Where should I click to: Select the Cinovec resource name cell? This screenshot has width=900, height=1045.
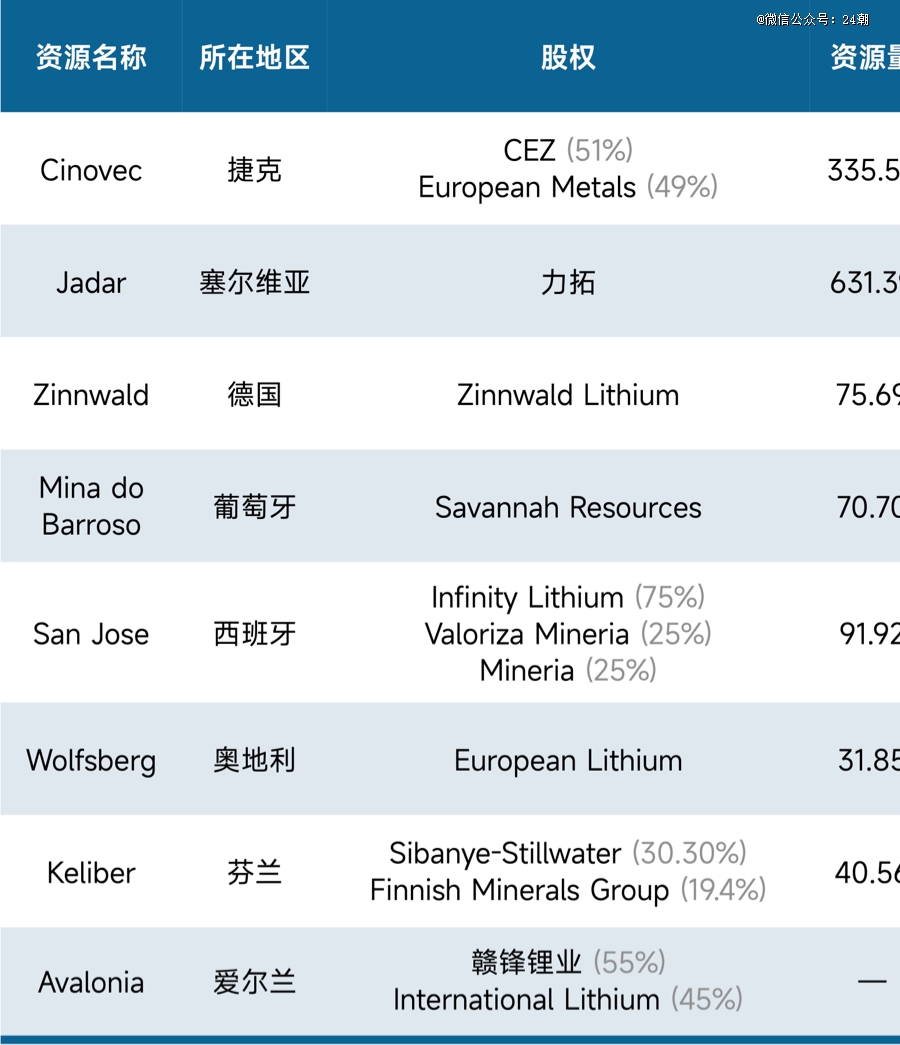91,170
